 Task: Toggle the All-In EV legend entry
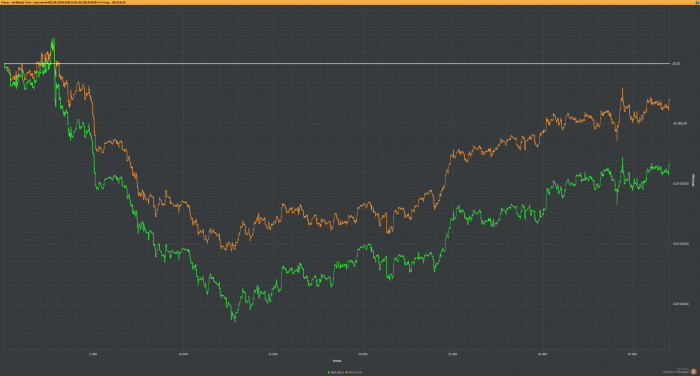coord(354,372)
